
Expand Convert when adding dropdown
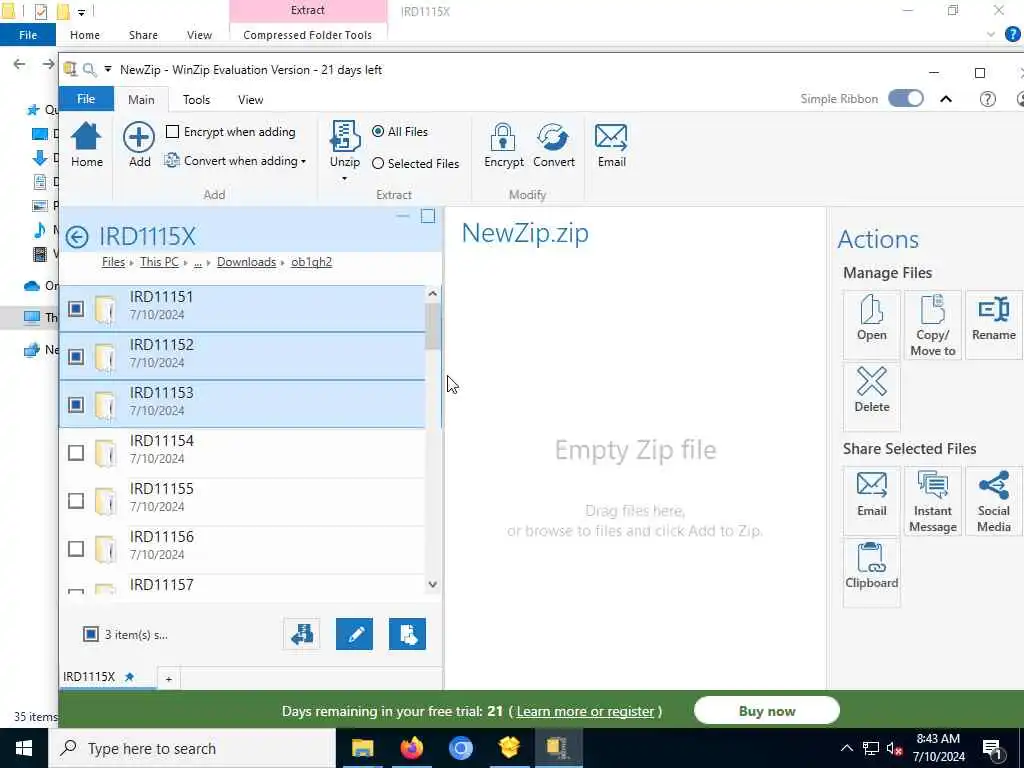303,161
